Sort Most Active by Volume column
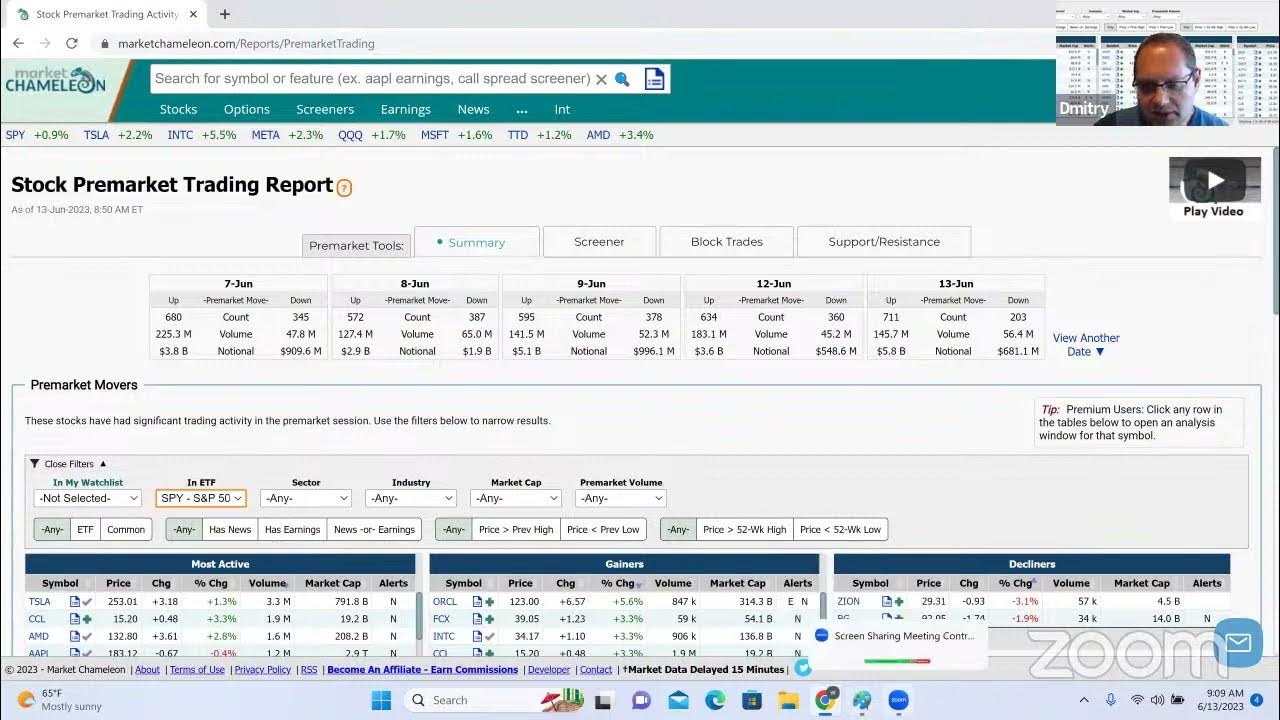Screen dimensions: 1280x720 (x=267, y=583)
